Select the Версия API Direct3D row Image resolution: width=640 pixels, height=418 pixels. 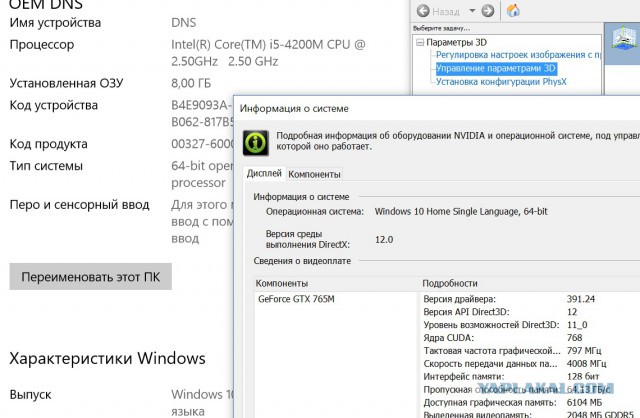[531, 312]
